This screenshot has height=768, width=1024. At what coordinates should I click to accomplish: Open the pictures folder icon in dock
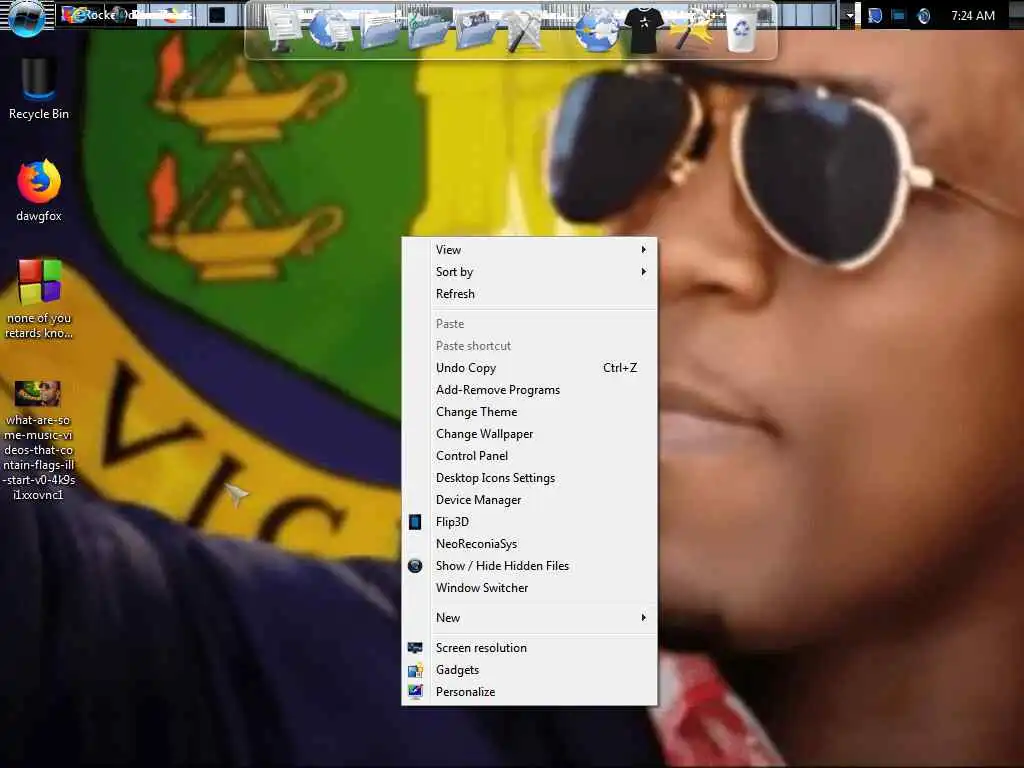coord(476,29)
